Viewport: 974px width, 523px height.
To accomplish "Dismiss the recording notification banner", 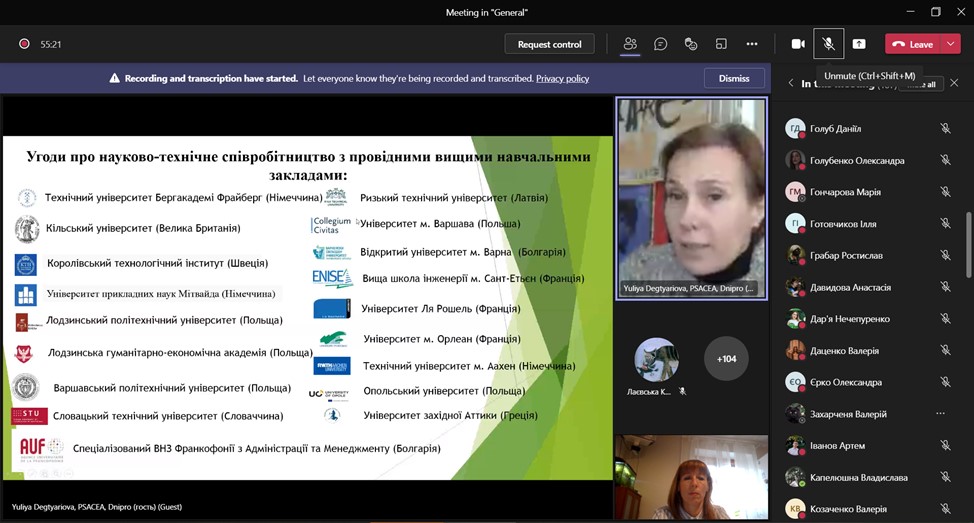I will (734, 78).
